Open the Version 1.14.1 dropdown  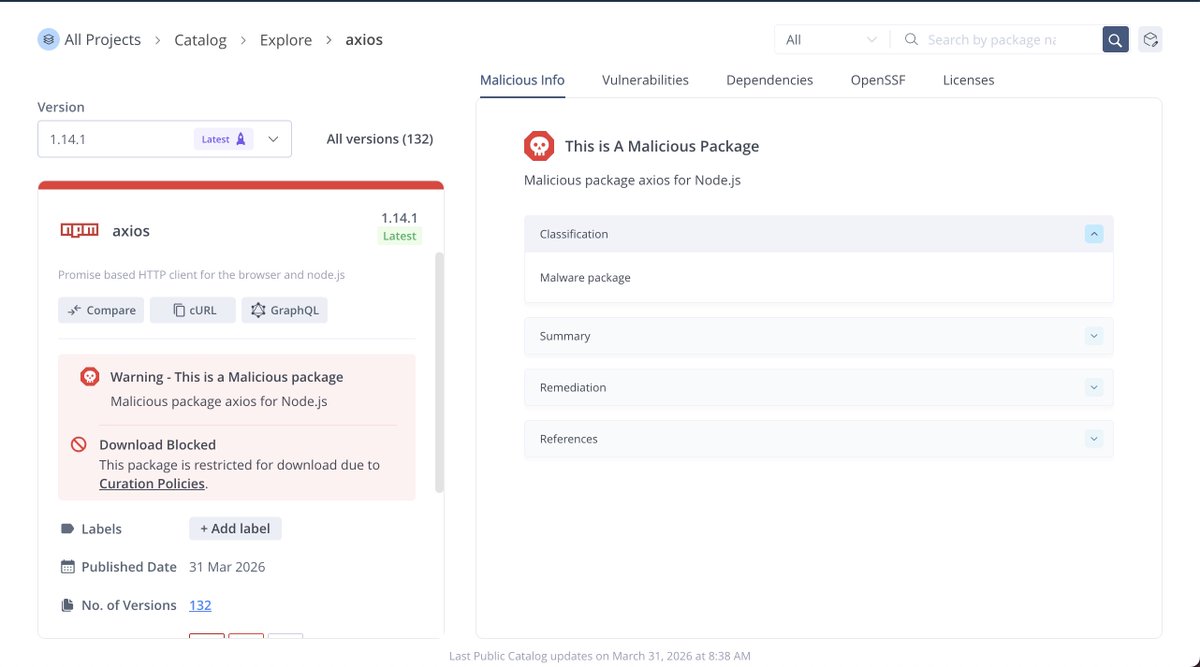click(164, 139)
